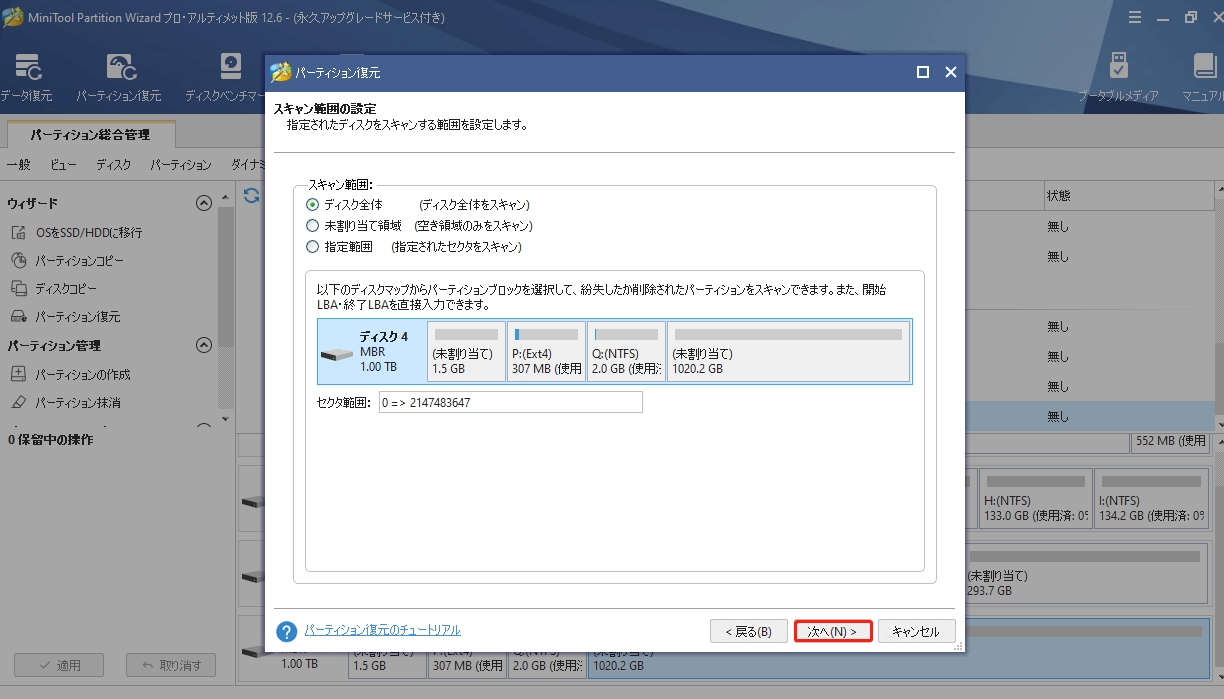This screenshot has width=1224, height=699.
Task: Collapse the ウィザード section
Action: pyautogui.click(x=204, y=203)
